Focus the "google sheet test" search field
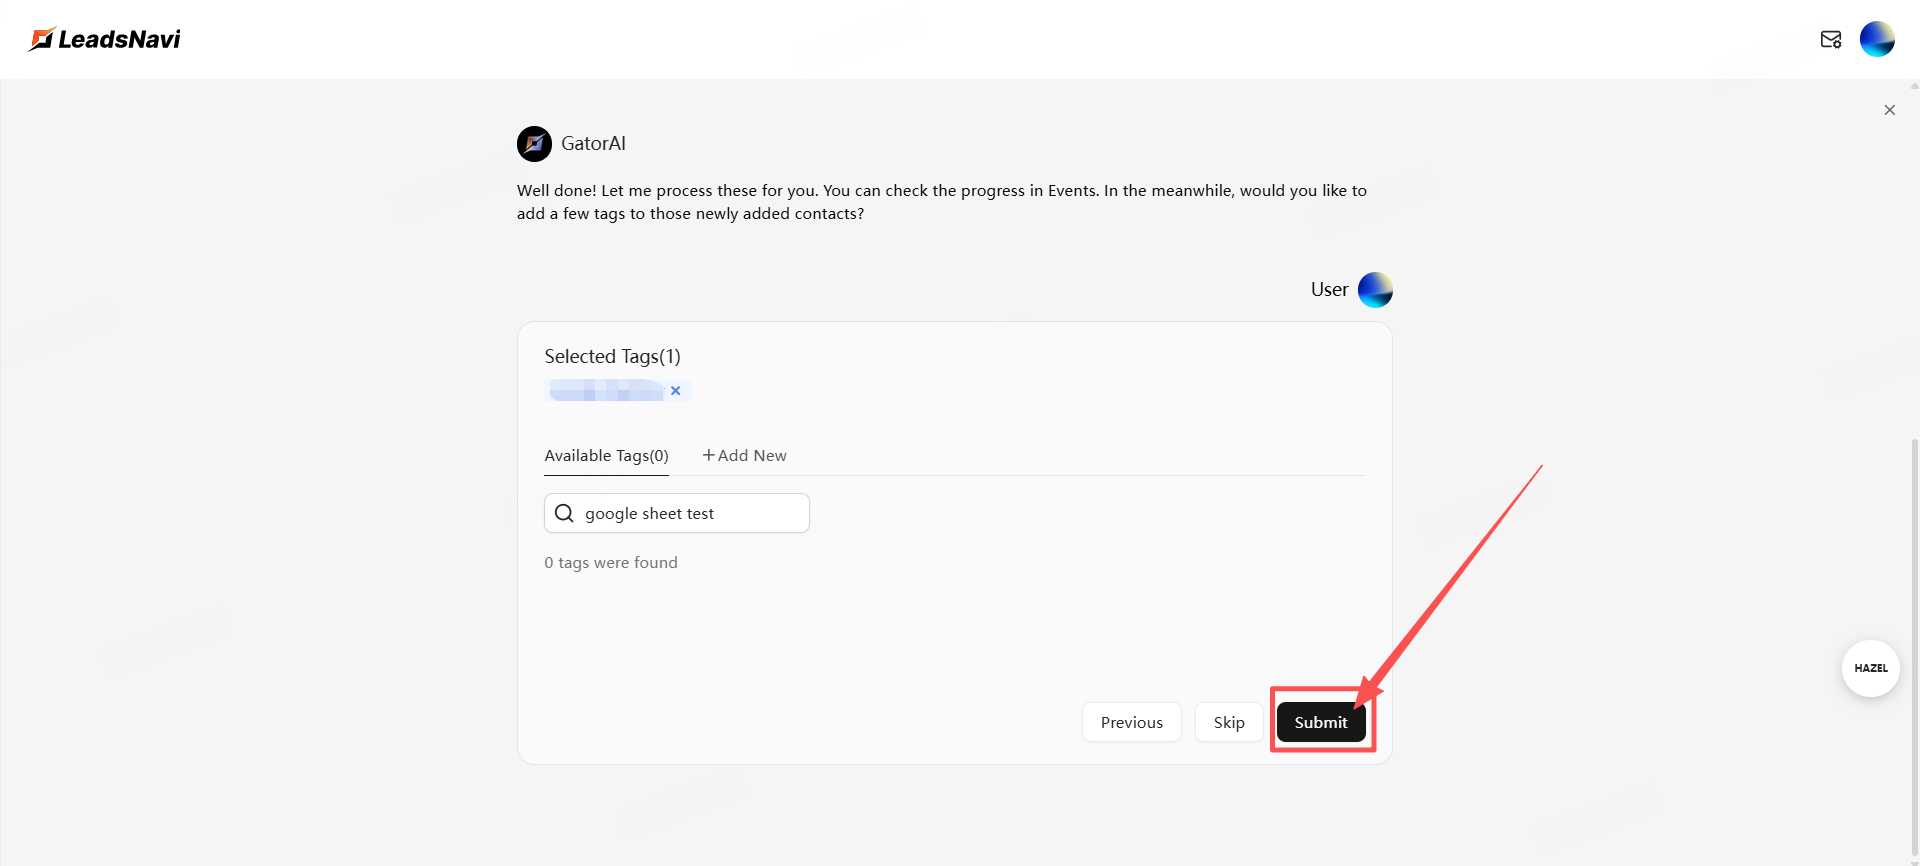1920x866 pixels. [x=690, y=513]
